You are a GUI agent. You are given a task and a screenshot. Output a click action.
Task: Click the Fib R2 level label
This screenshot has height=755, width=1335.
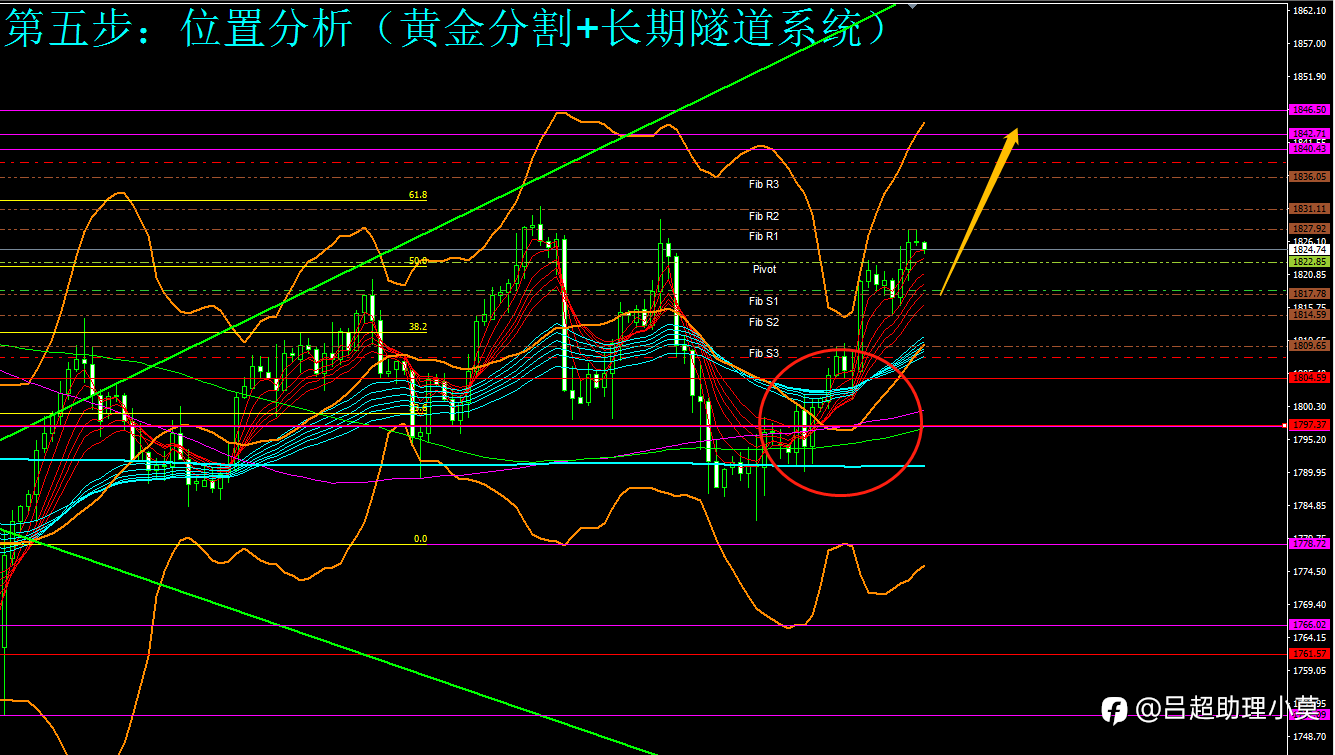(x=764, y=216)
